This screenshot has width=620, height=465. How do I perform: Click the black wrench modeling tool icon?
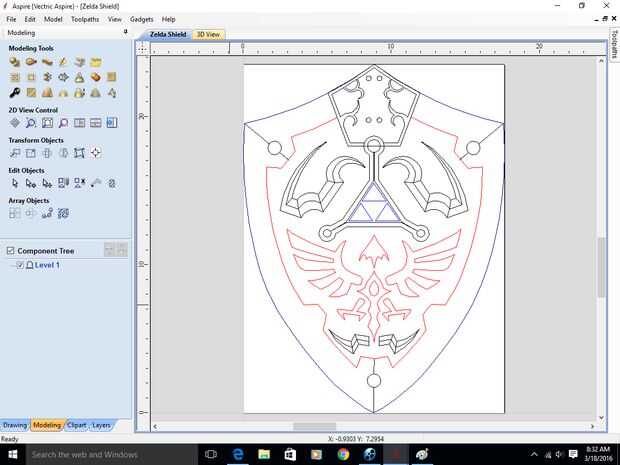pos(15,93)
